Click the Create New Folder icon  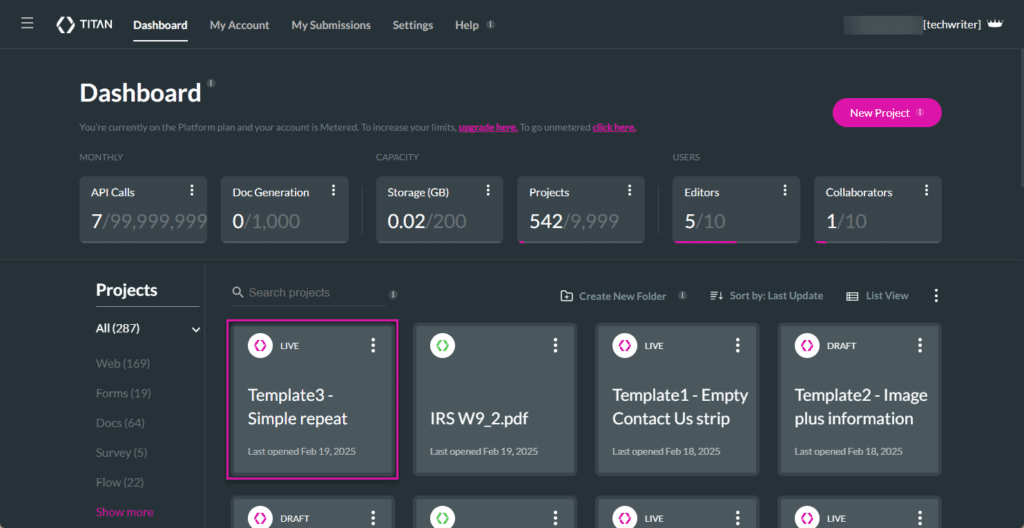(x=567, y=296)
